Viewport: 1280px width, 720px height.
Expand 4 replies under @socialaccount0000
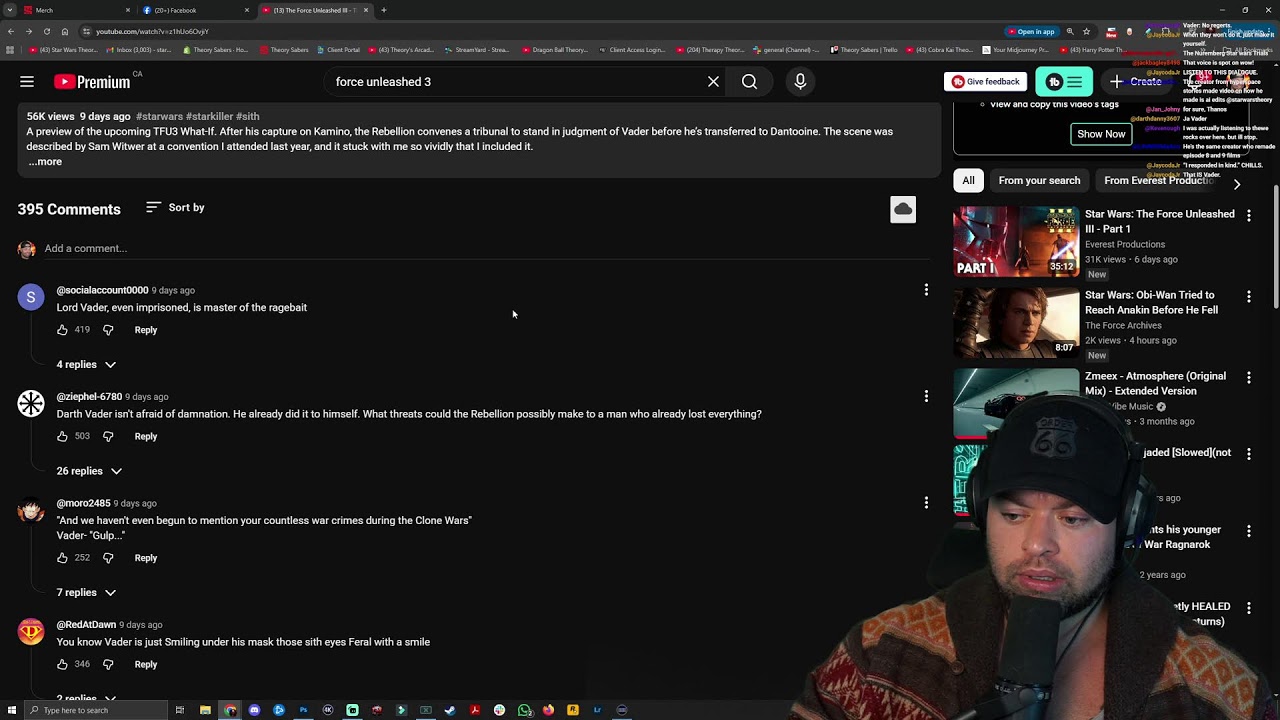pyautogui.click(x=86, y=365)
